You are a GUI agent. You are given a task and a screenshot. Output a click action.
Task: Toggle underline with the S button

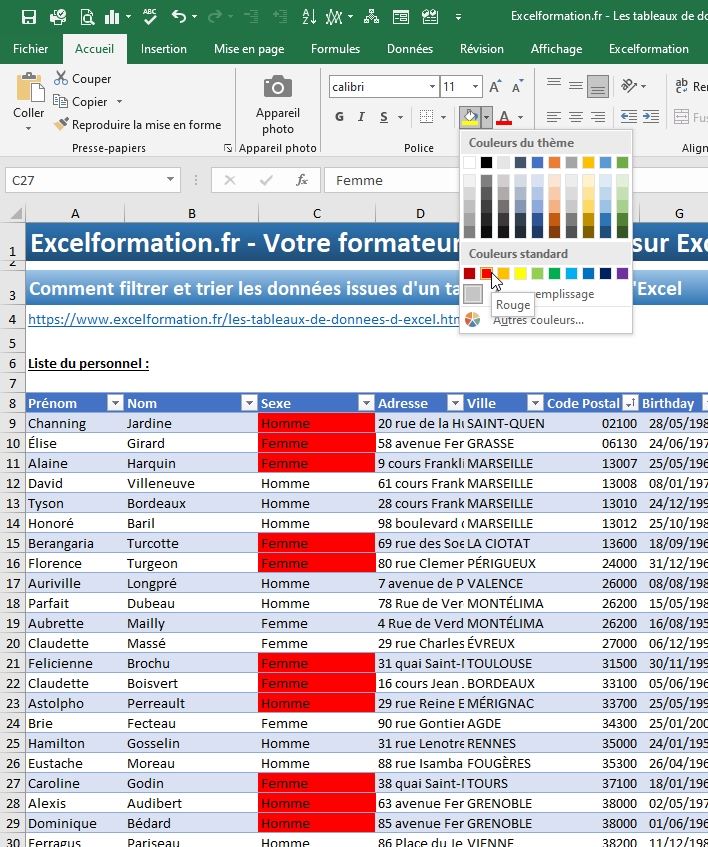[384, 117]
